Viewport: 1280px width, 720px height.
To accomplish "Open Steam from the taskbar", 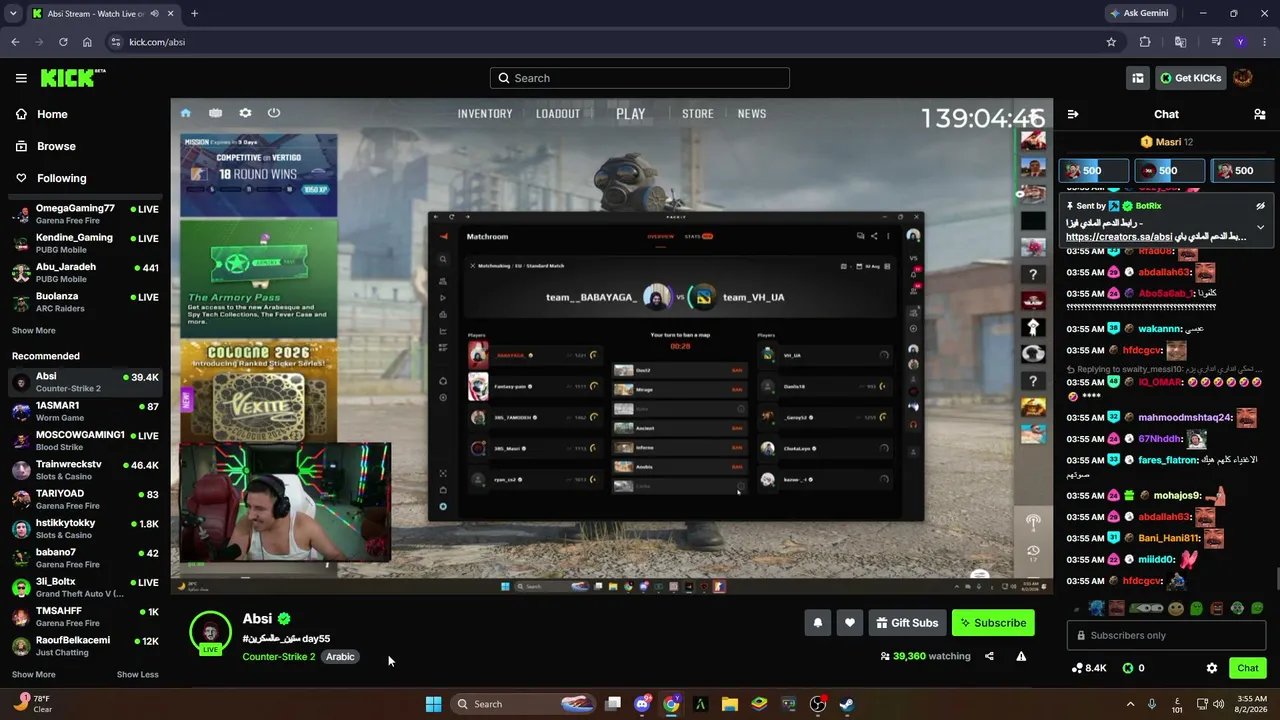I will 846,704.
